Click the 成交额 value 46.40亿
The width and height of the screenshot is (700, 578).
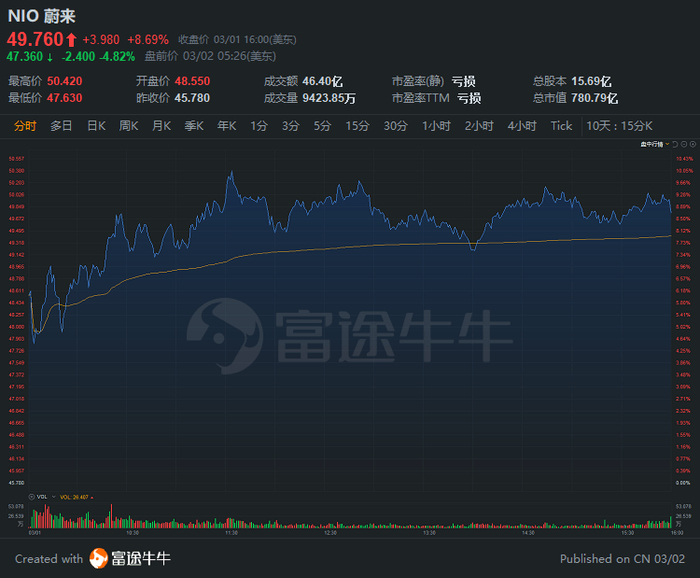point(323,81)
